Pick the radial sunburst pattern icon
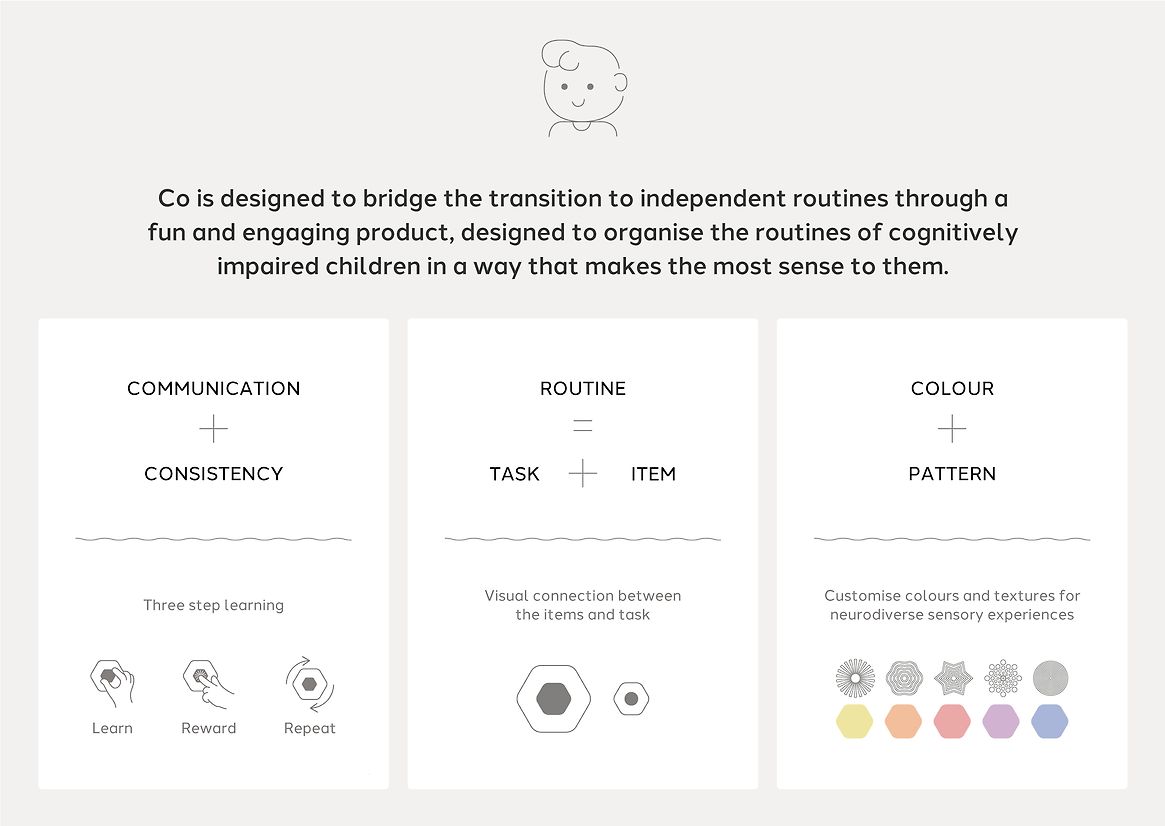1165x826 pixels. (x=855, y=678)
